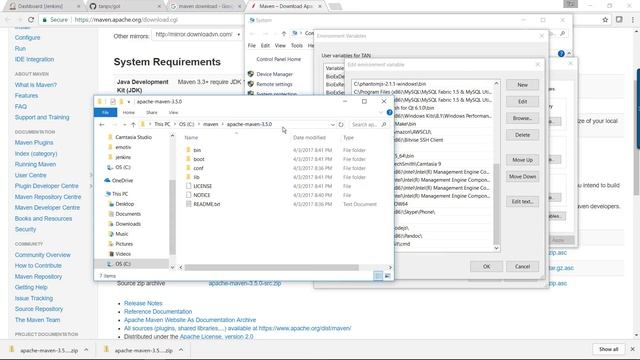Select the bin folder icon
The image size is (640, 360).
pos(188,150)
